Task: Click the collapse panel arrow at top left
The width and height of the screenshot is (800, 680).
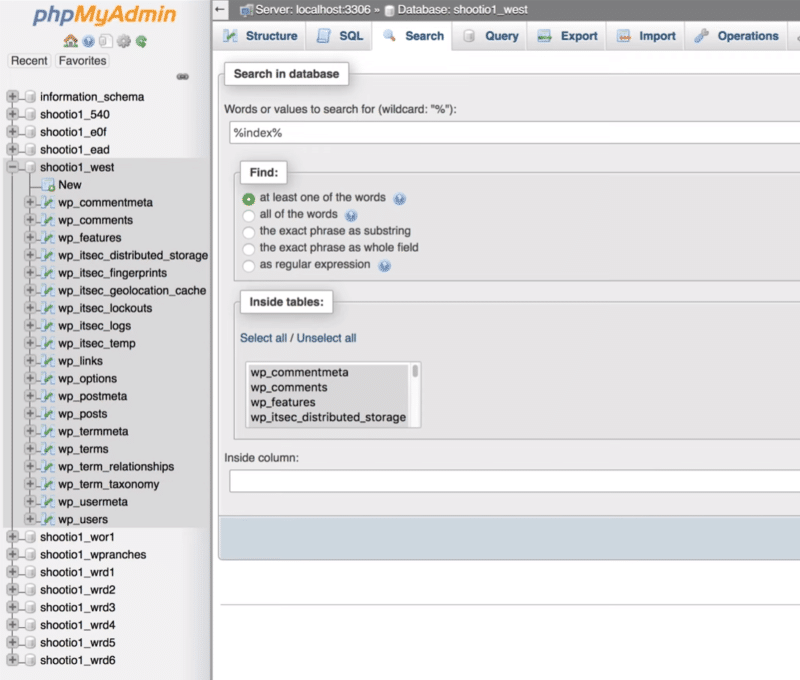Action: [220, 9]
